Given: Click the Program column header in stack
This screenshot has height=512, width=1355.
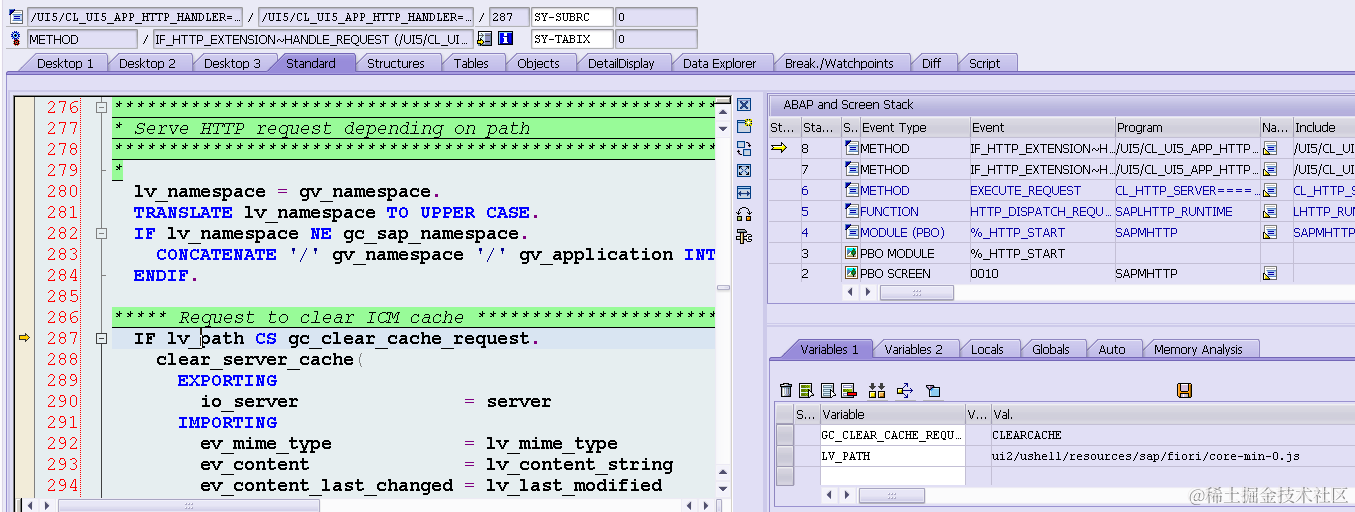Looking at the screenshot, I should pos(1187,127).
